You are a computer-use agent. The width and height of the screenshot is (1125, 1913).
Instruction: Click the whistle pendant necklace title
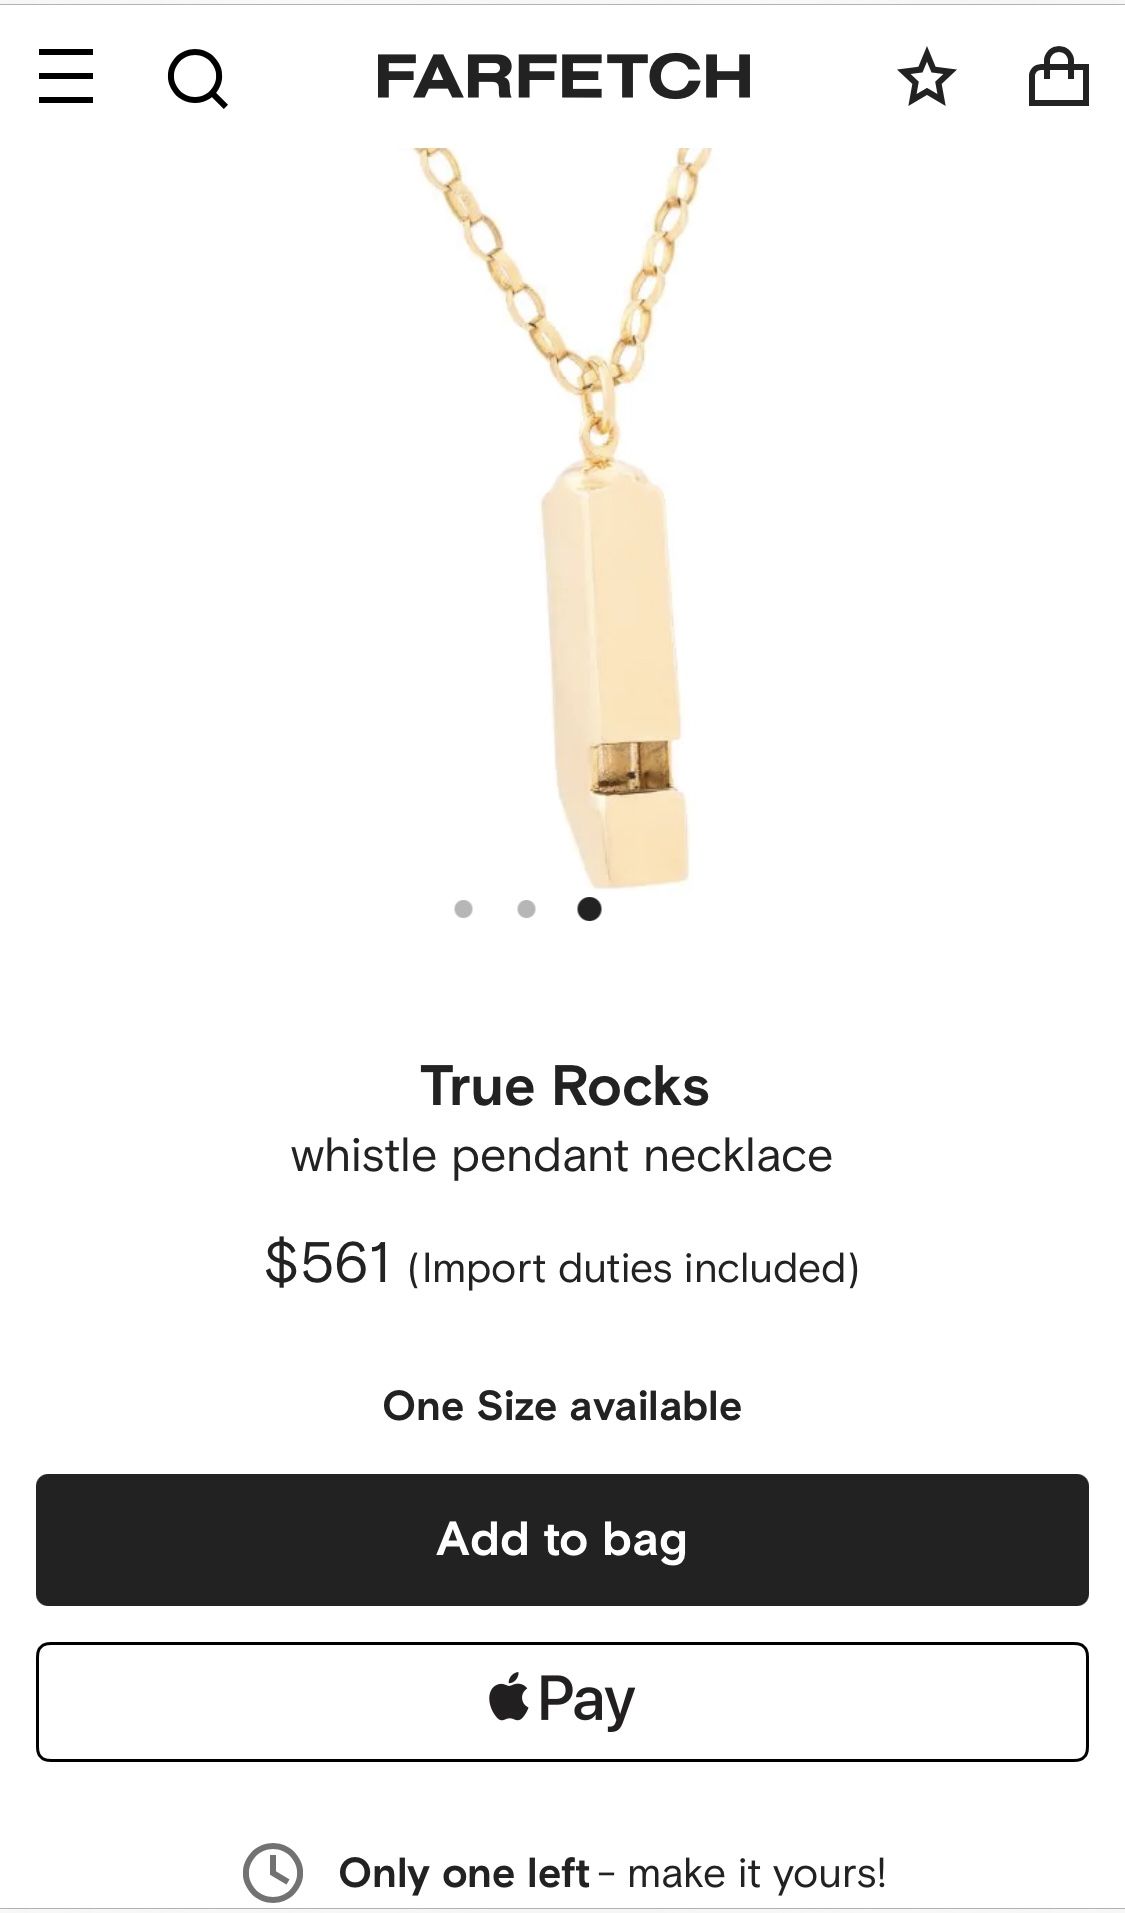pyautogui.click(x=562, y=1156)
